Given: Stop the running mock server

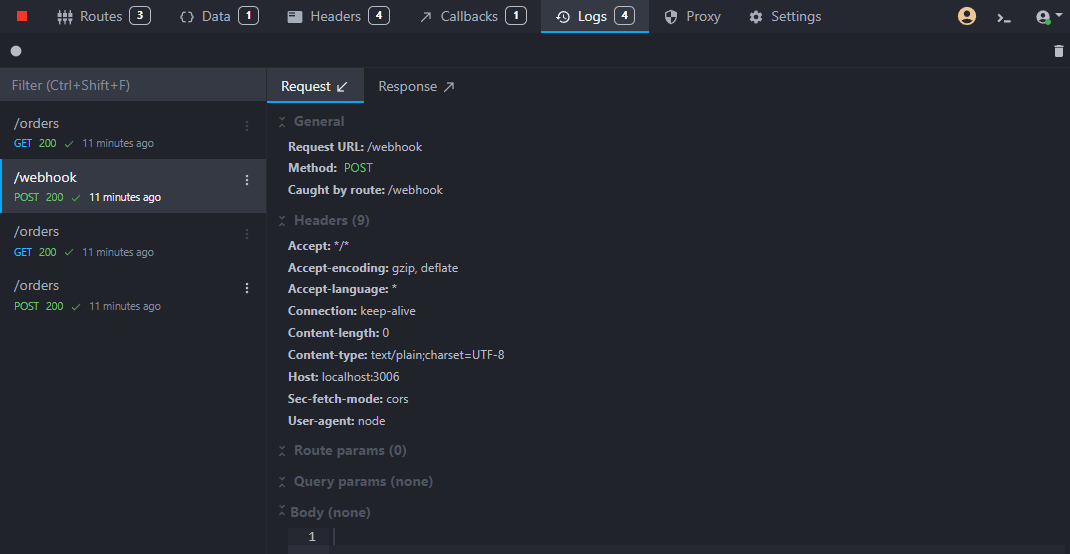Looking at the screenshot, I should click(x=22, y=16).
